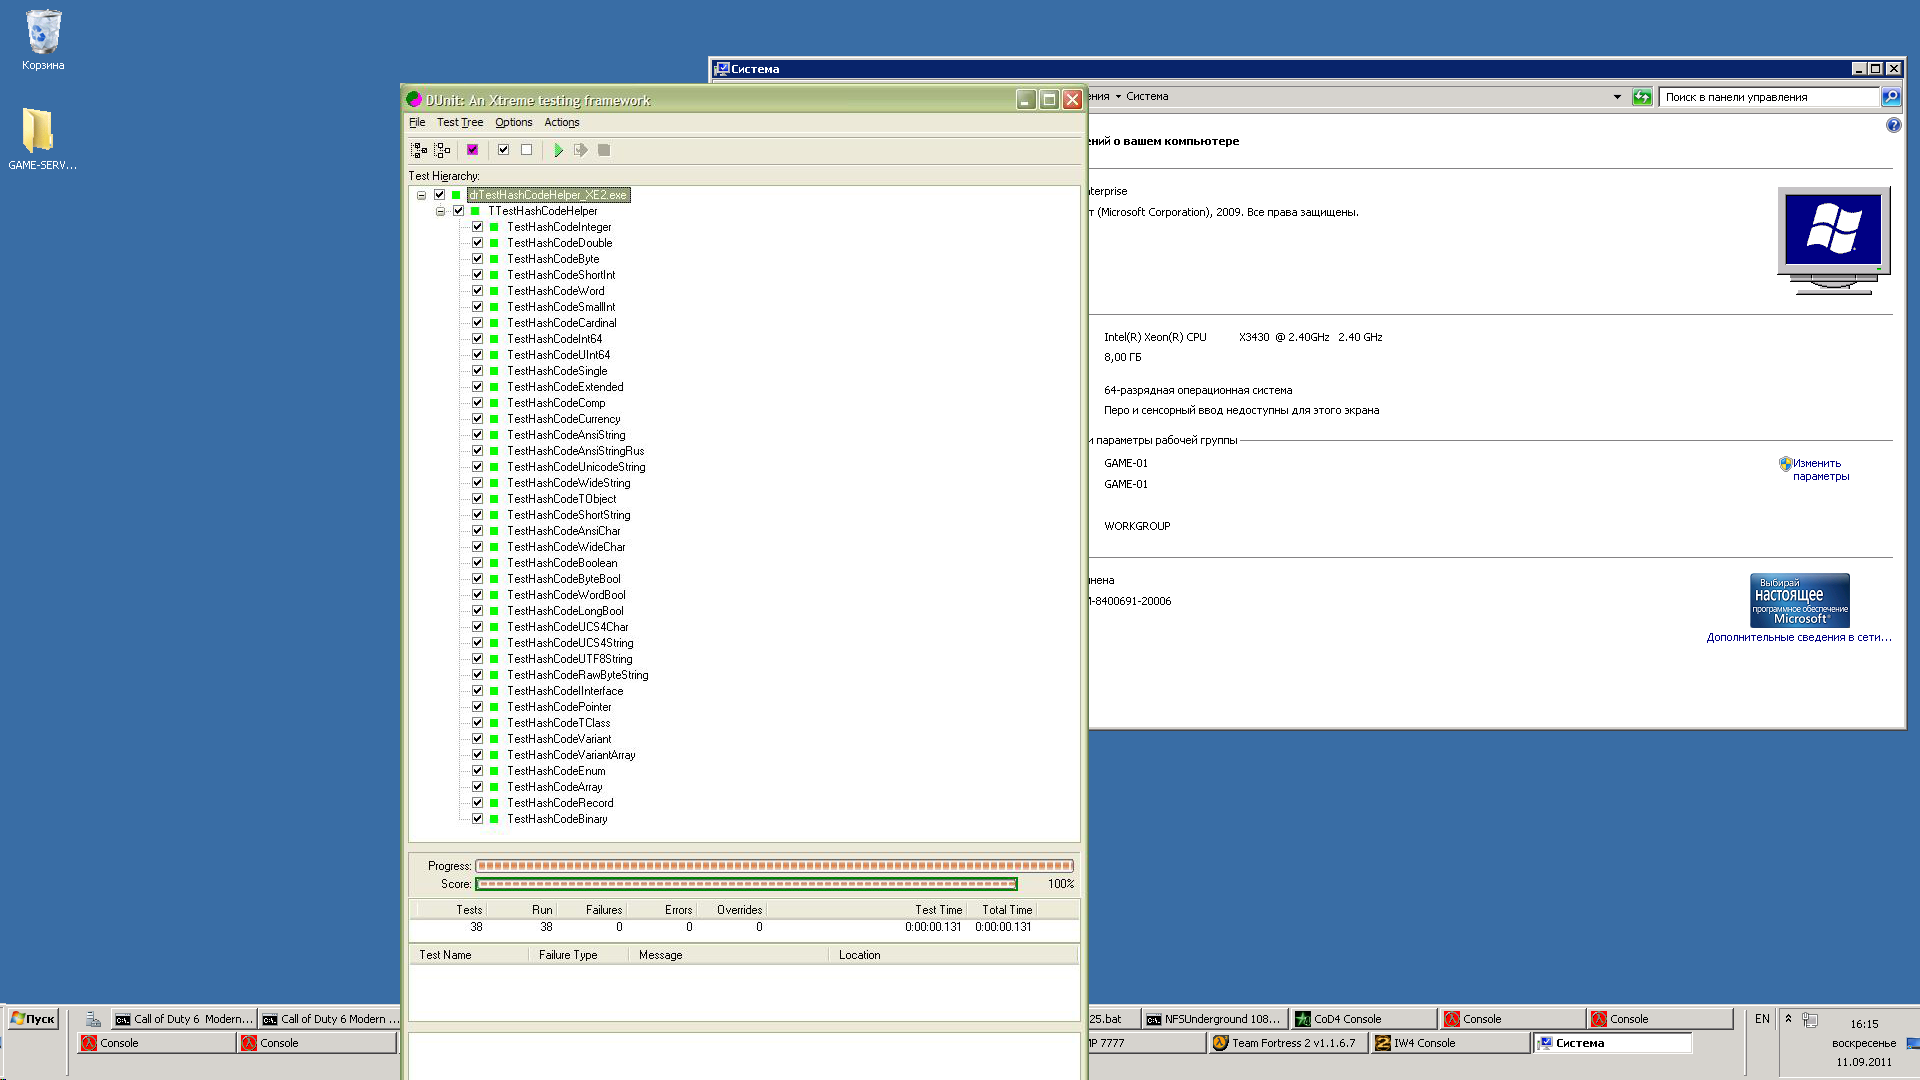The width and height of the screenshot is (1920, 1080).
Task: Toggle the TestHashCodeCardinal checkbox
Action: [477, 323]
